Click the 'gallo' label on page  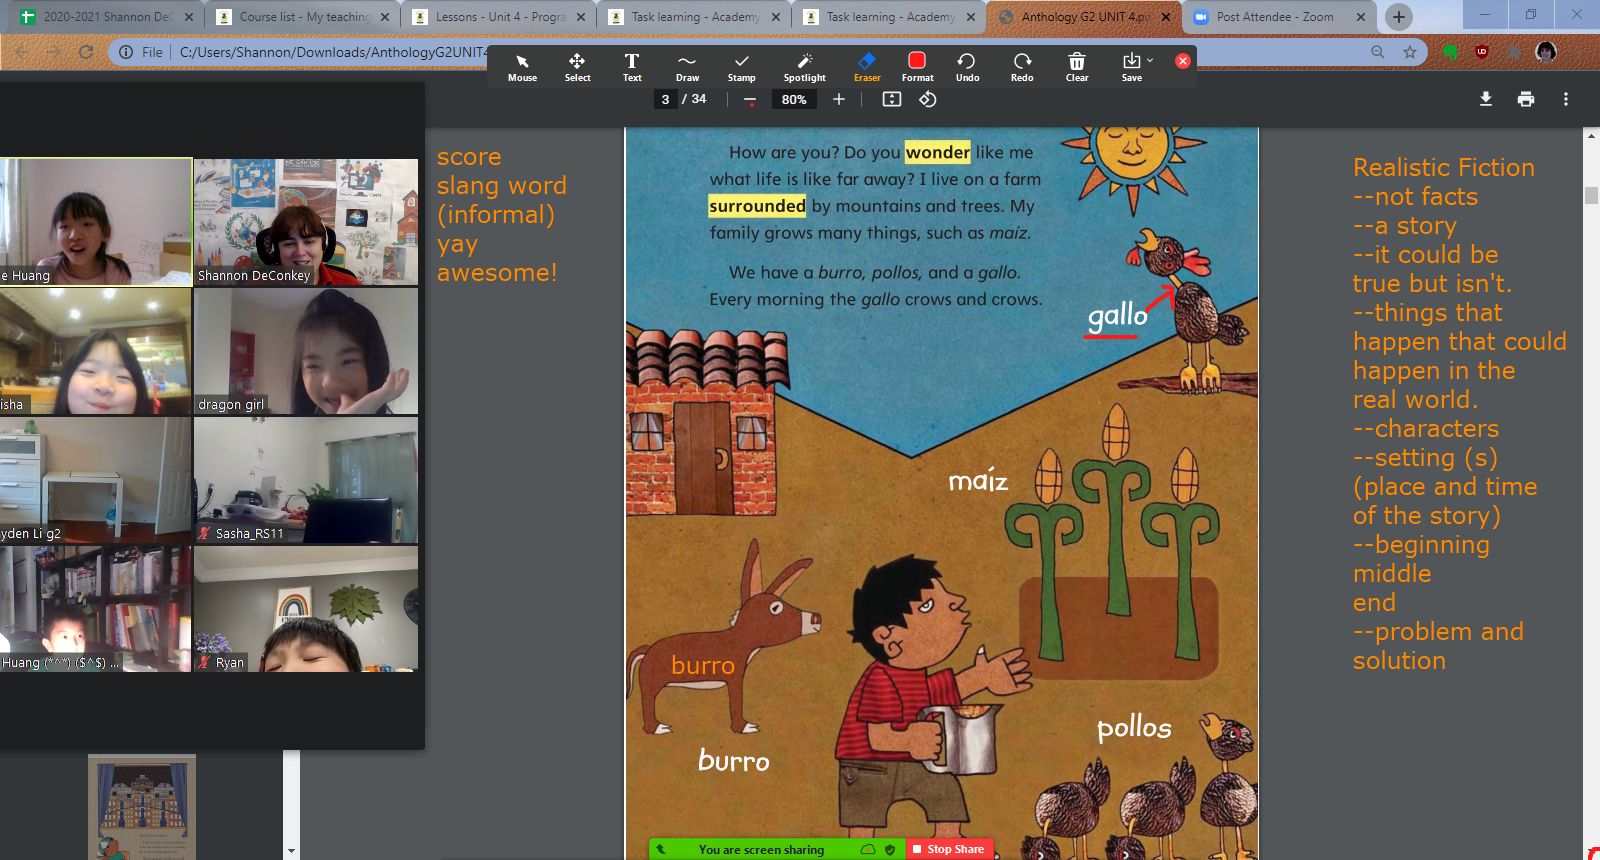(1117, 316)
